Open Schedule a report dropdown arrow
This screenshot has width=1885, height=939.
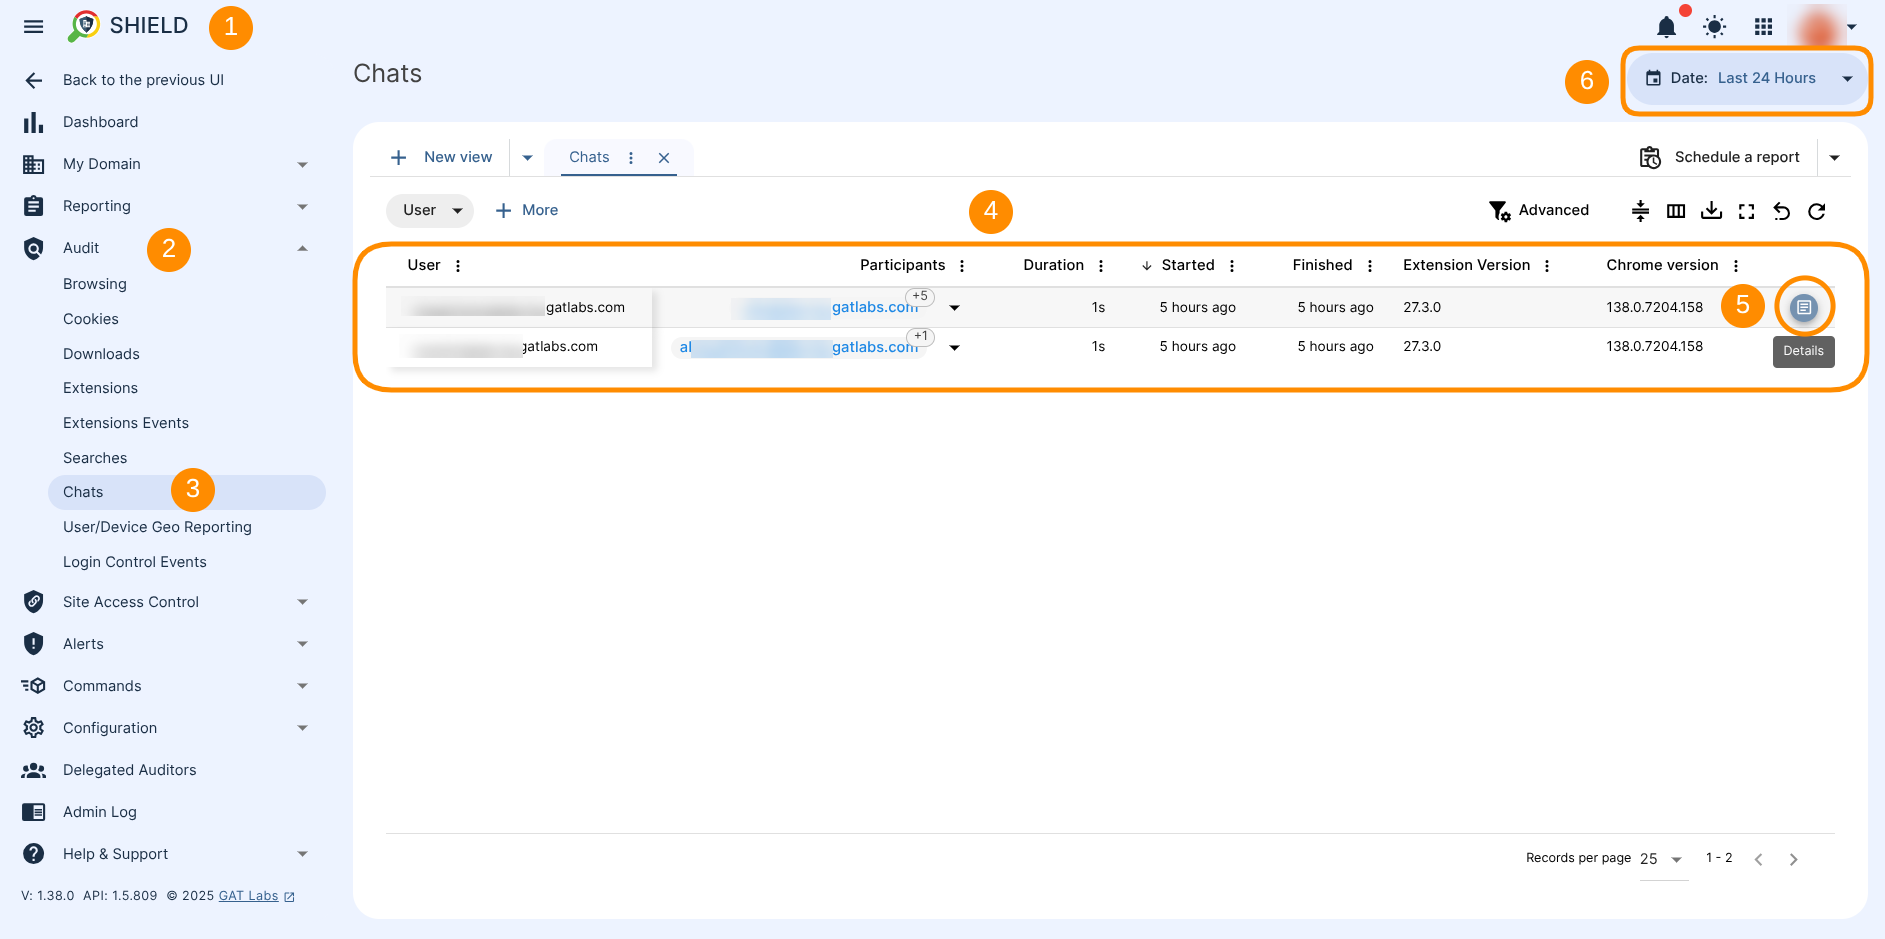[x=1834, y=158]
